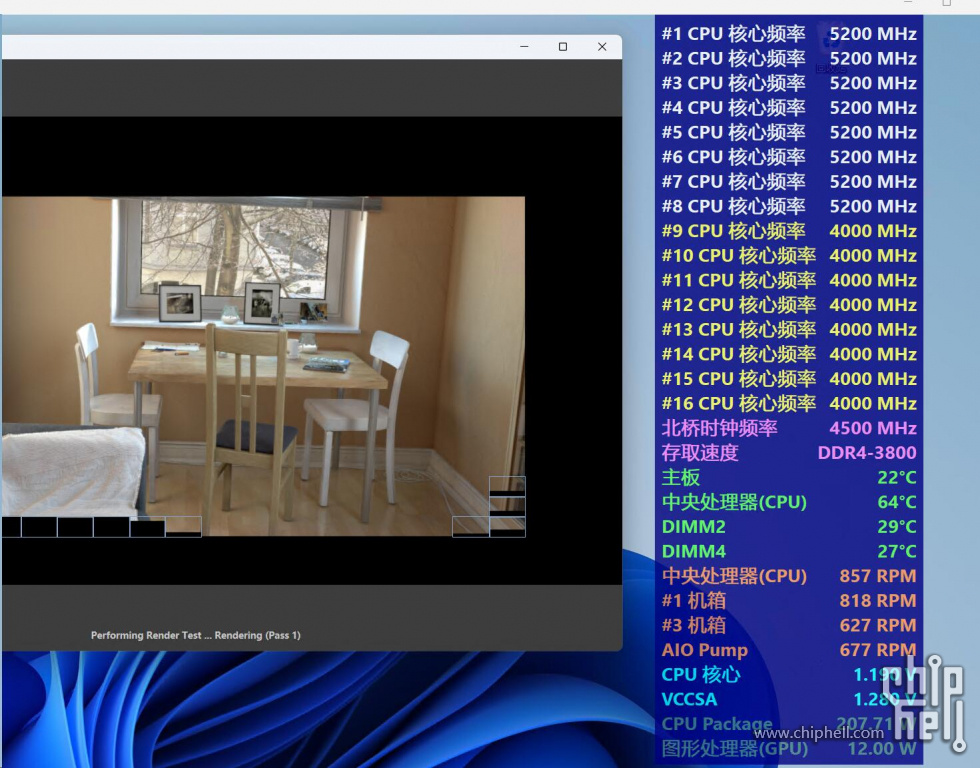Viewport: 980px width, 768px height.
Task: Click the 'AIO Pump' label
Action: tap(704, 651)
